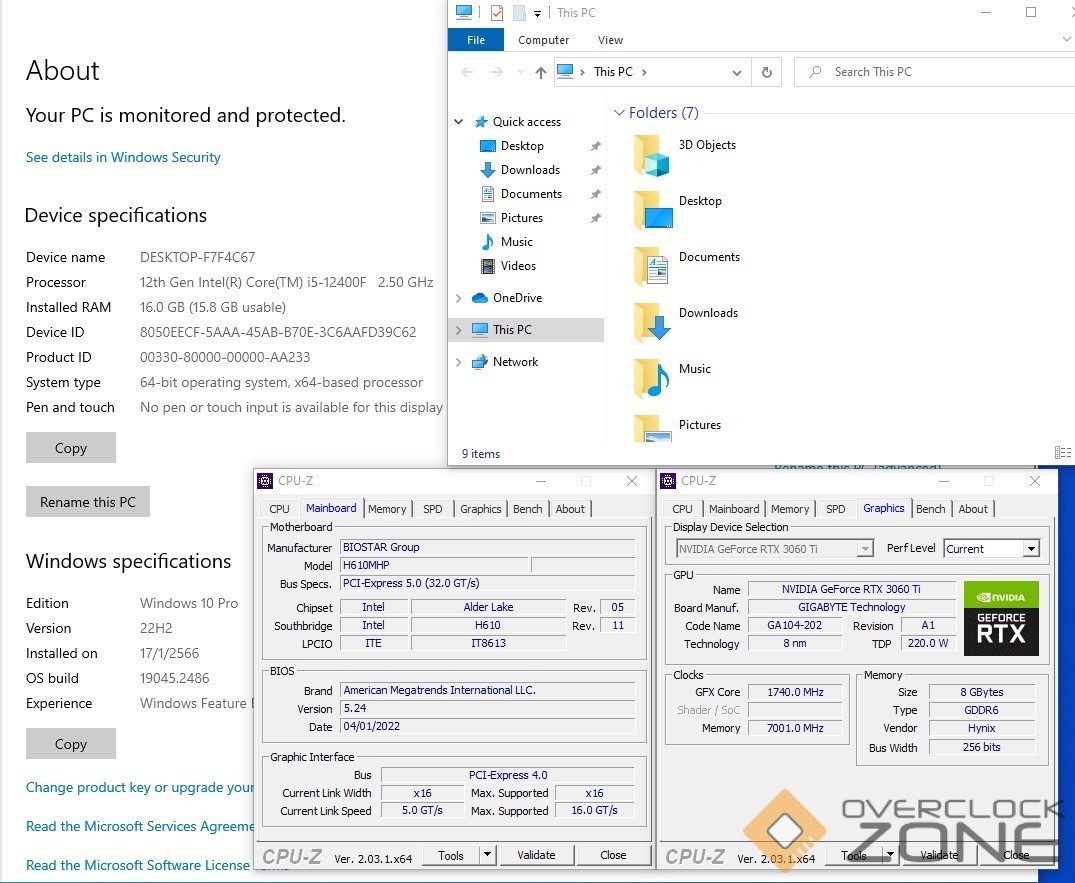Viewport: 1075px width, 883px height.
Task: Open the Computer ribbon tab
Action: click(543, 40)
